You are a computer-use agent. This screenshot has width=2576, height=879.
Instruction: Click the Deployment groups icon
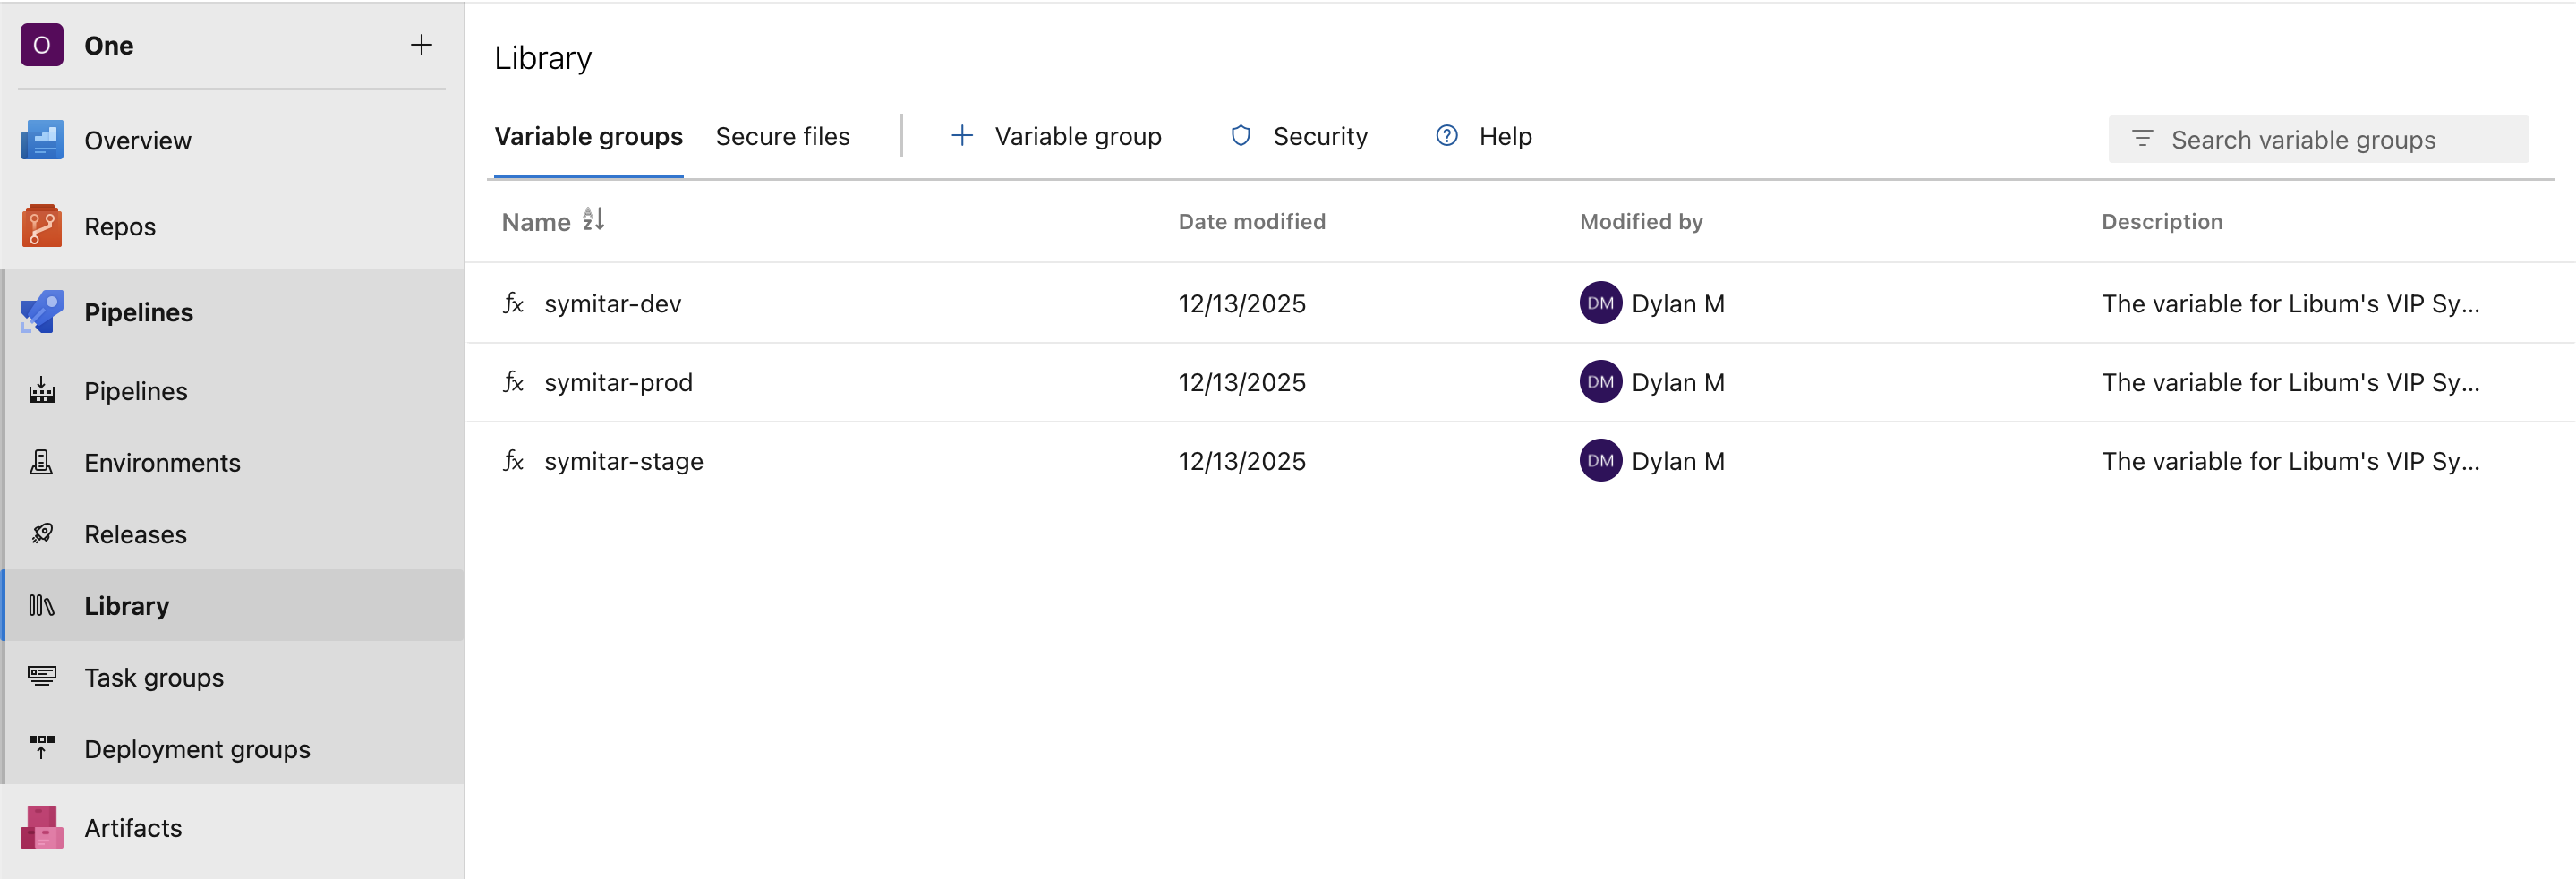pos(42,748)
